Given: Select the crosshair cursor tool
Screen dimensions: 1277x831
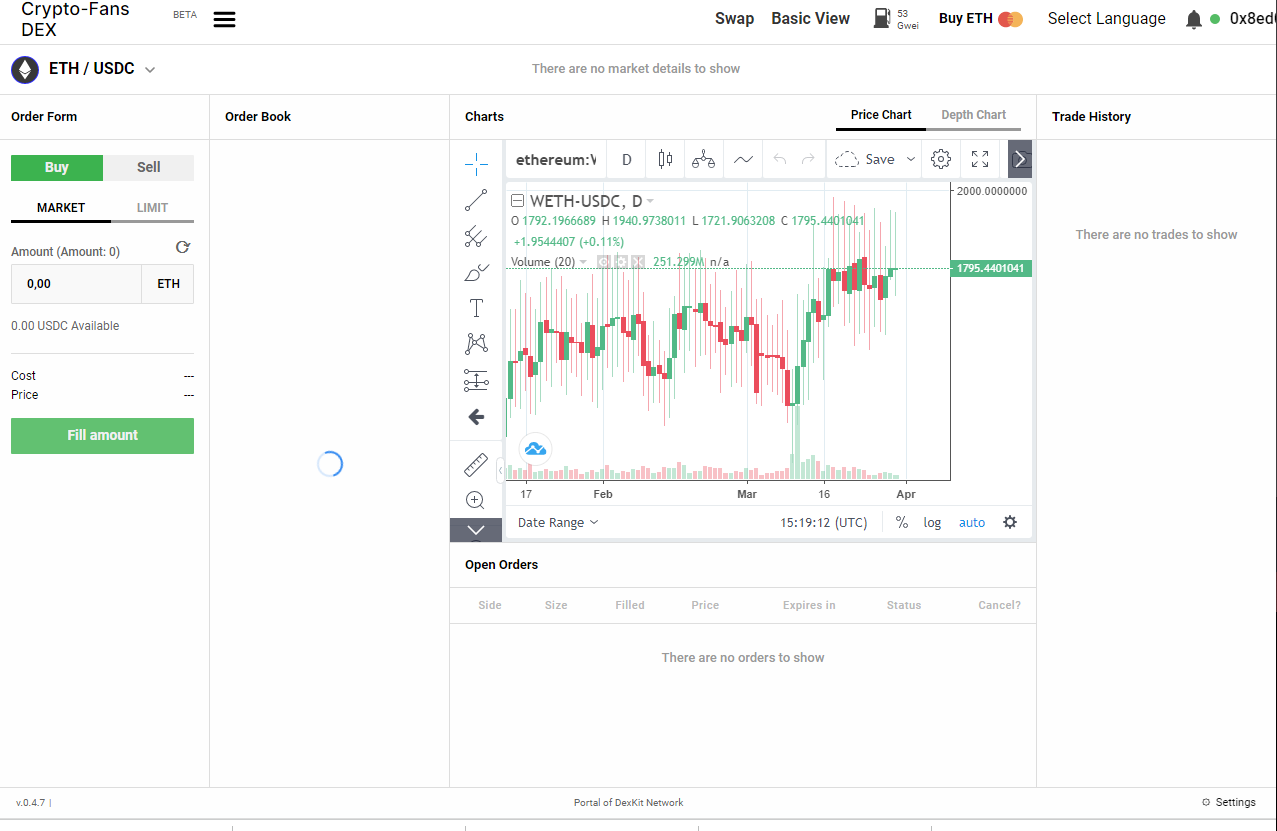Looking at the screenshot, I should click(476, 162).
